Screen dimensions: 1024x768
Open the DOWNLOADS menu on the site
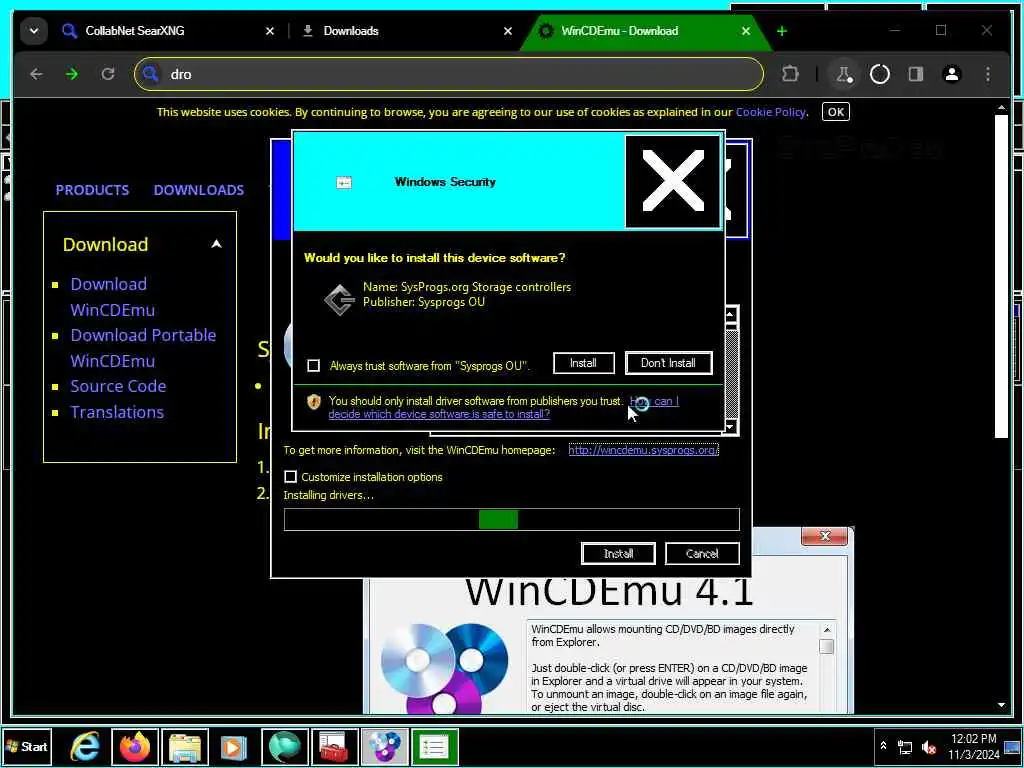coord(199,190)
